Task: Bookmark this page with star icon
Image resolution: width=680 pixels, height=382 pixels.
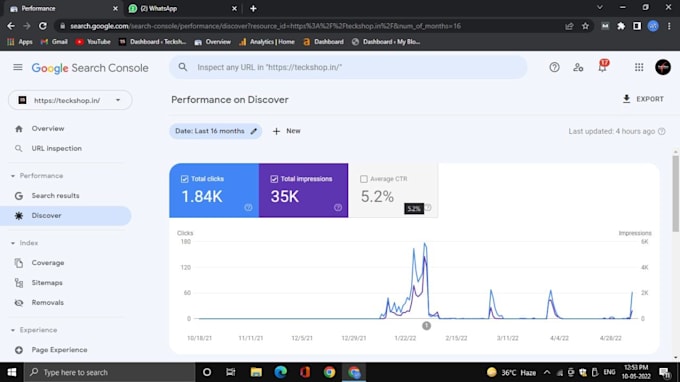Action: click(585, 26)
